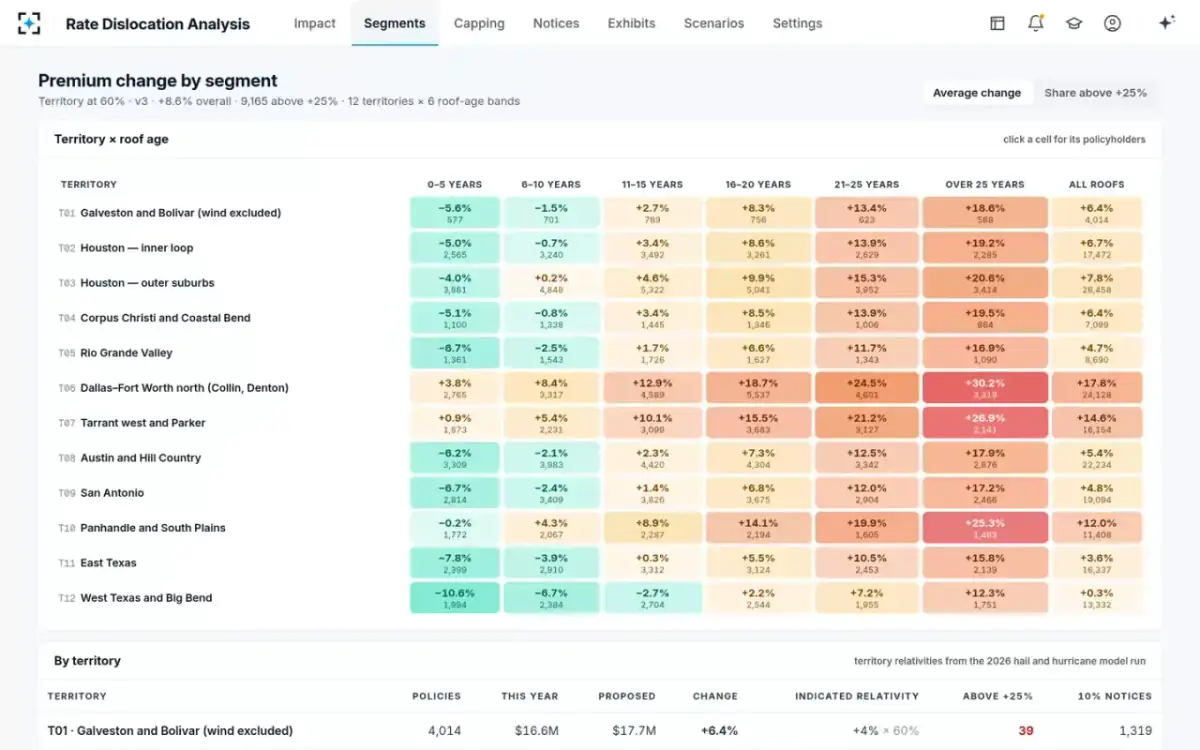Screen dimensions: 1200x750
Task: Open Tarrant west over 25 years cell +26.9%
Action: click(x=985, y=423)
